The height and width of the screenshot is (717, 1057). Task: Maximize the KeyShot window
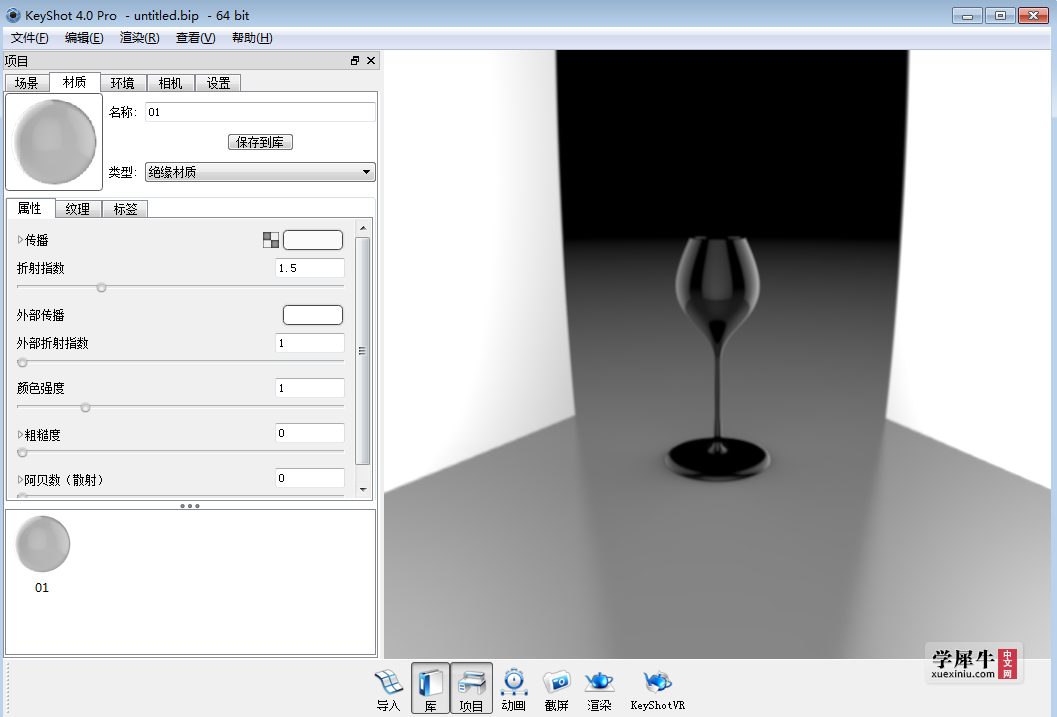(x=1000, y=15)
